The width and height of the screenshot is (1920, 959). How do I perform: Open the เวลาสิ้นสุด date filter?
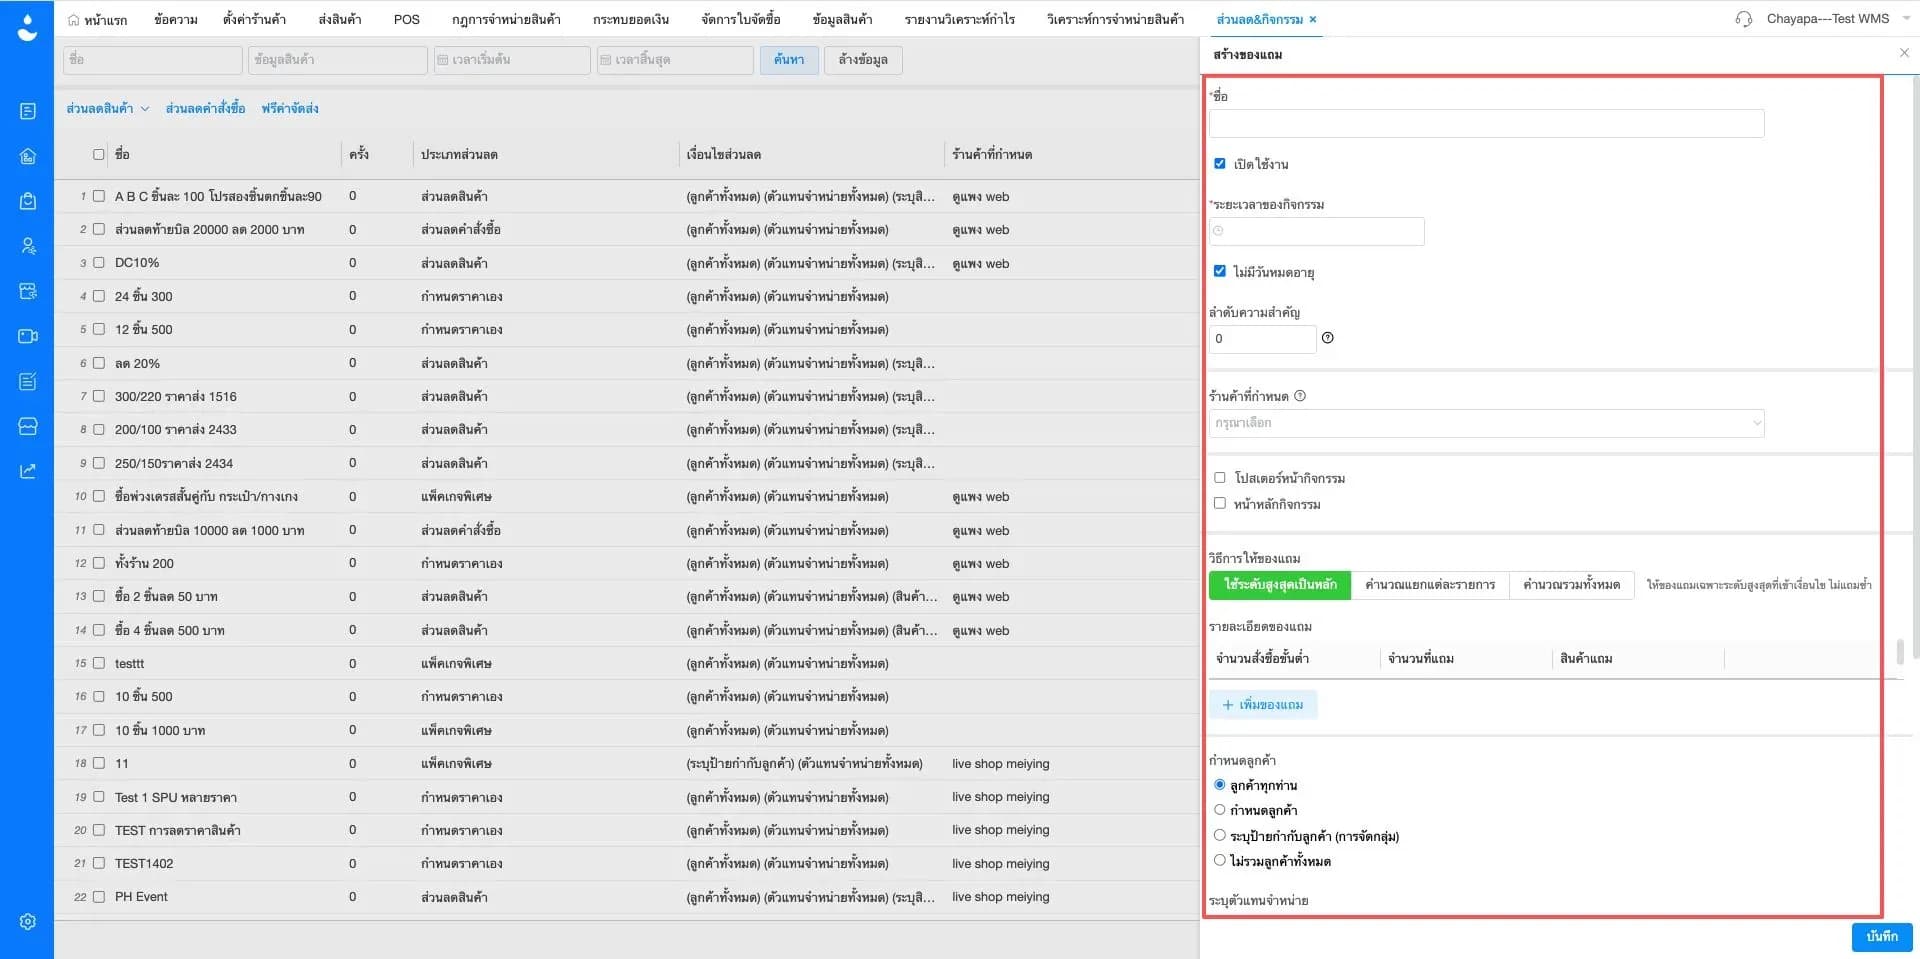(x=675, y=60)
